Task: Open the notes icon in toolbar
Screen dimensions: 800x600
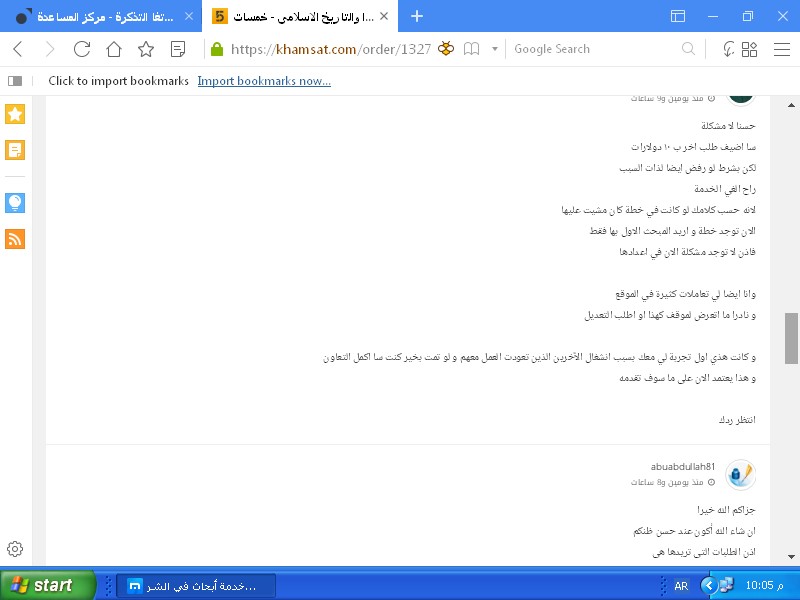Action: [178, 49]
